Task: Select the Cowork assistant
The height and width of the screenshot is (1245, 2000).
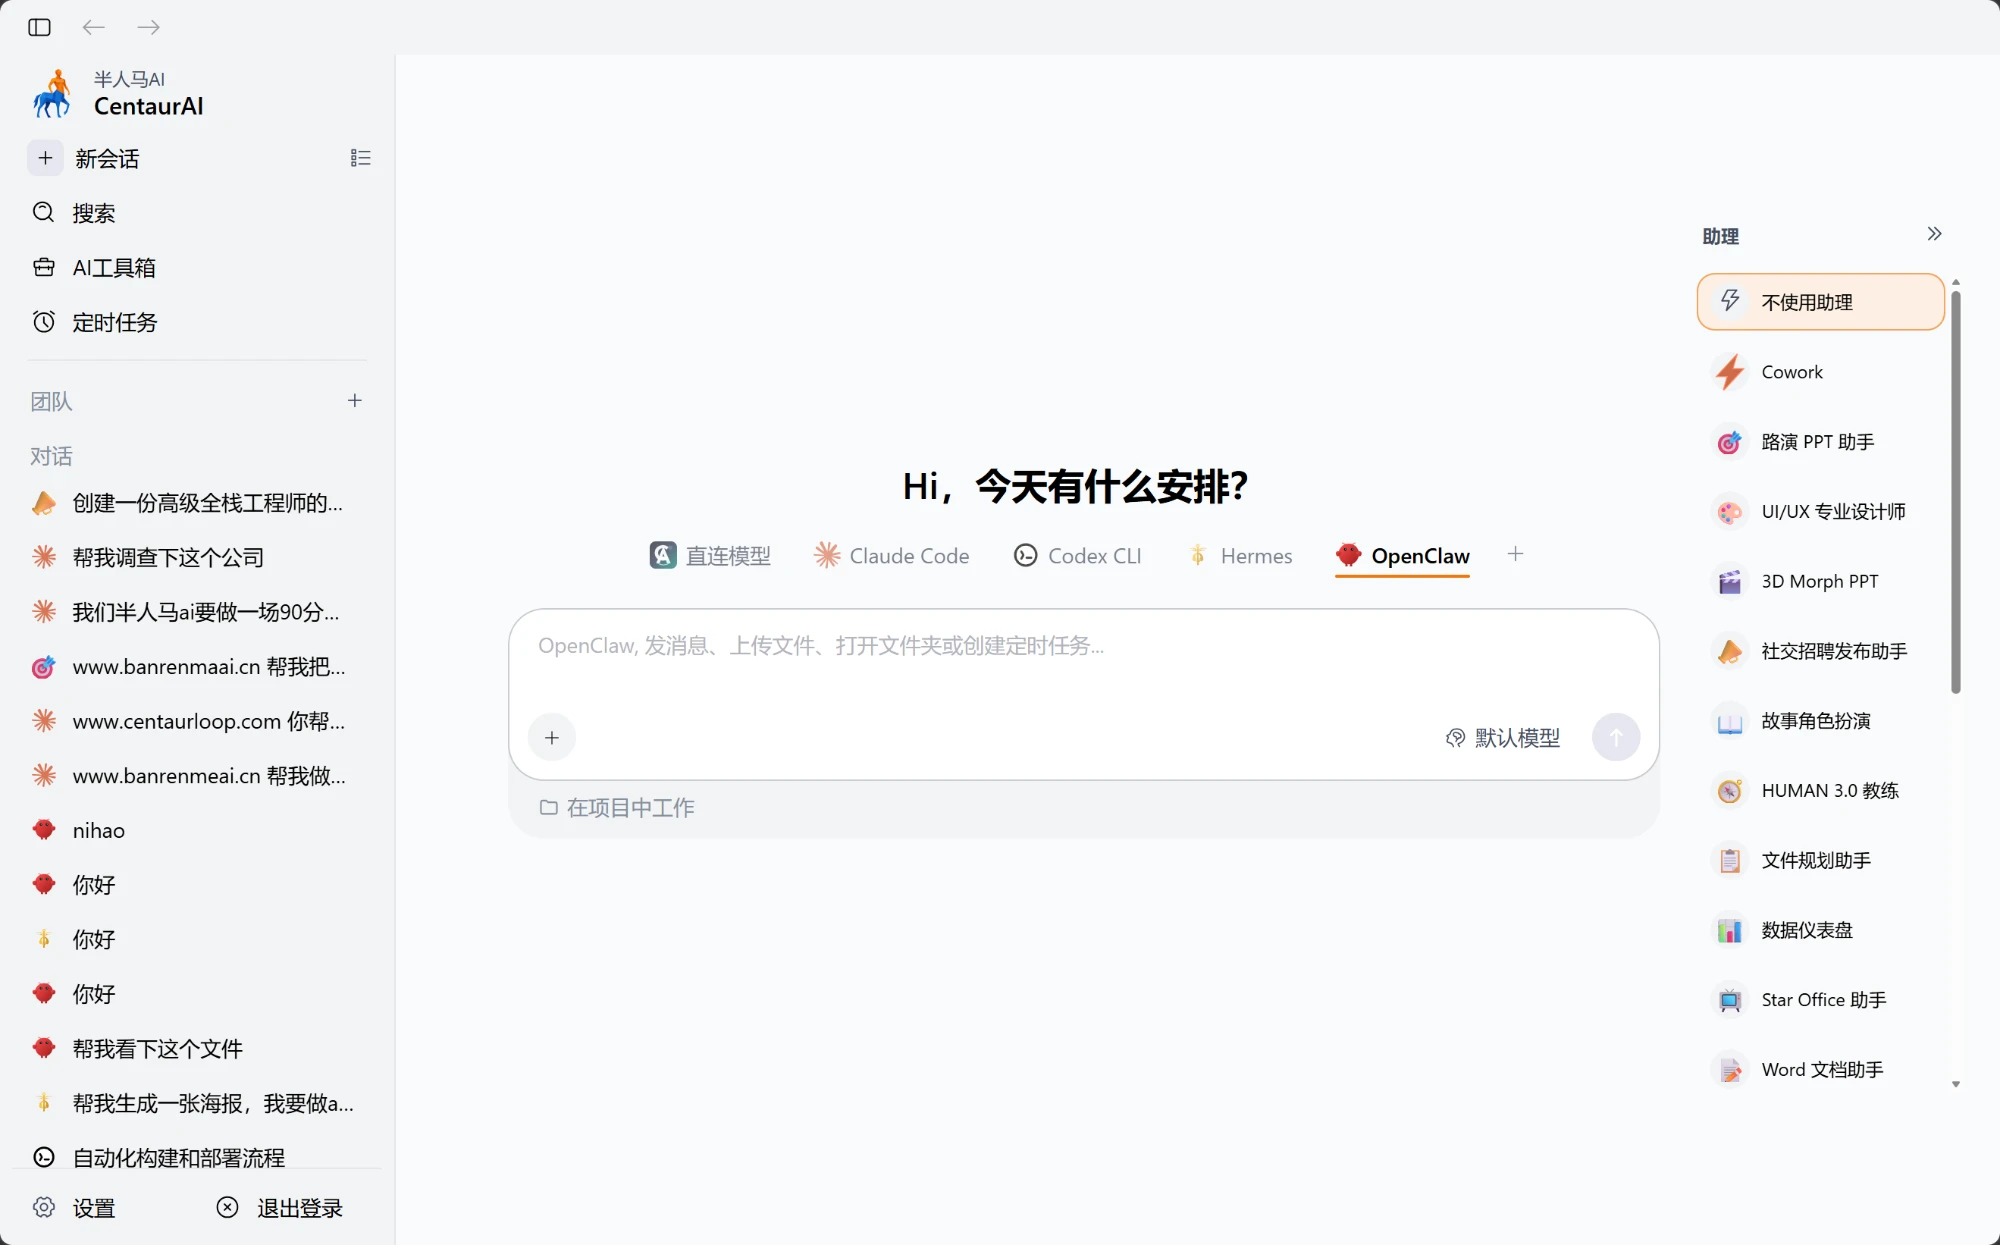Action: tap(1821, 372)
